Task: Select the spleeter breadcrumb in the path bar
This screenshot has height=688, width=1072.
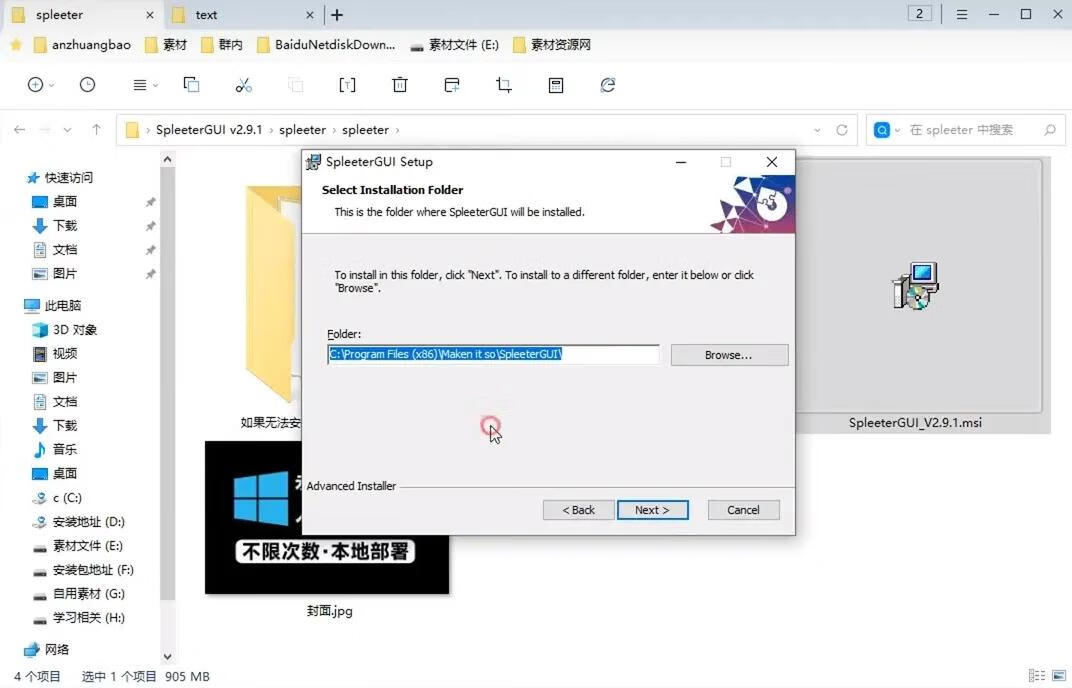Action: click(x=302, y=130)
